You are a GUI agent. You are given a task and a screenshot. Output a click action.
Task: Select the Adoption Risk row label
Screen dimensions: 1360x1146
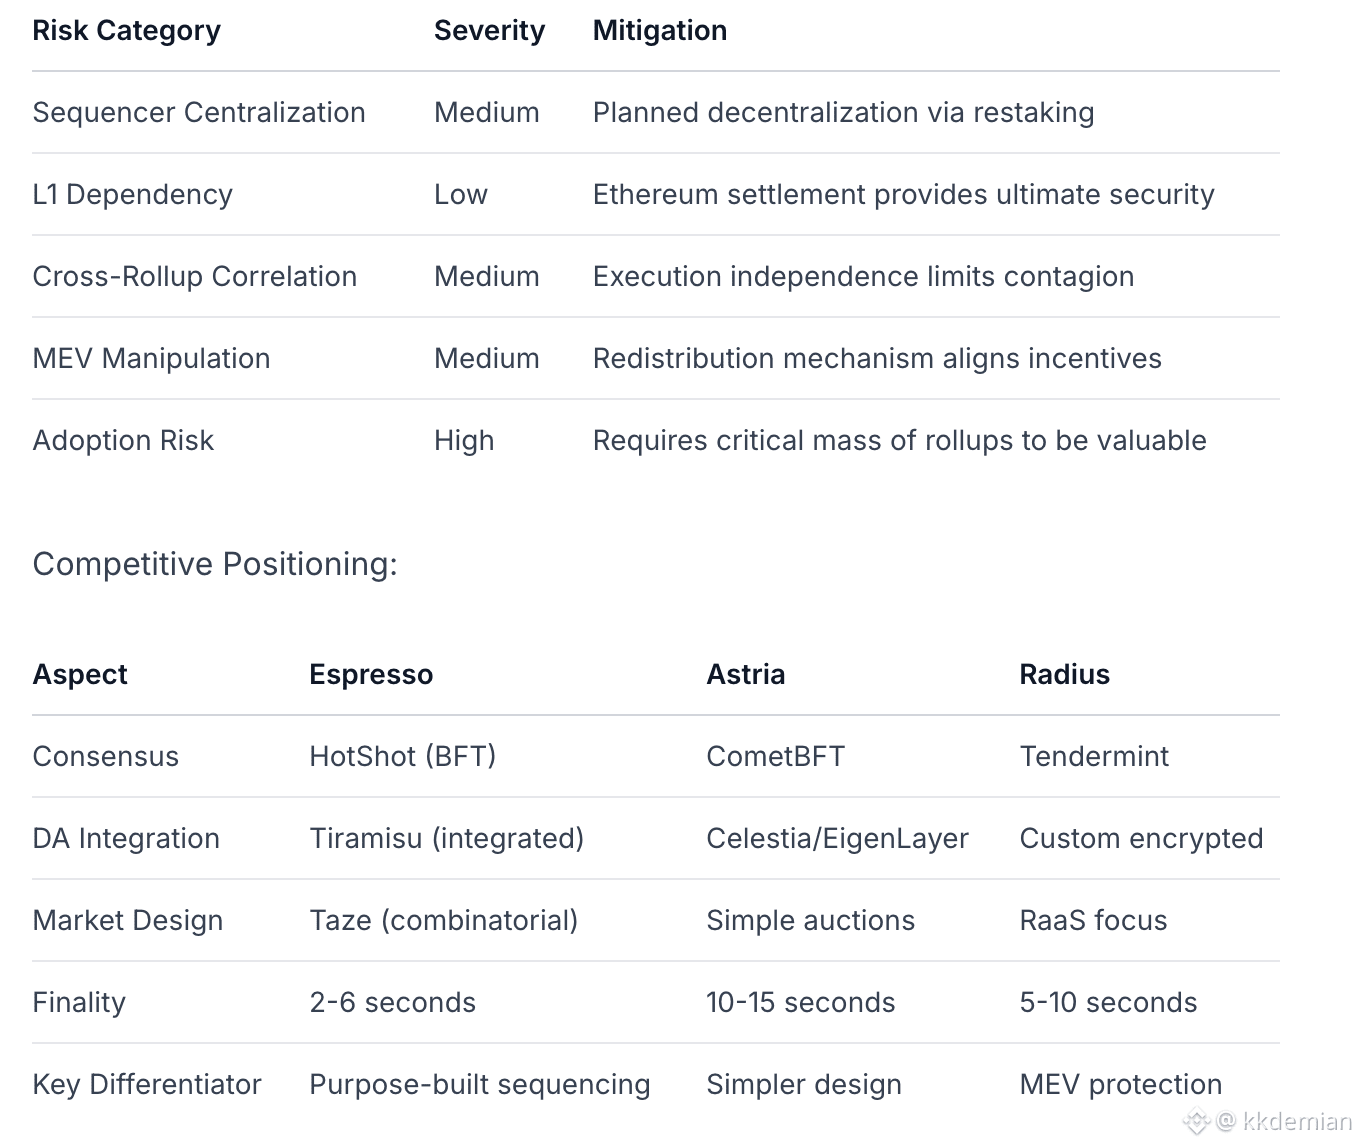tap(123, 441)
